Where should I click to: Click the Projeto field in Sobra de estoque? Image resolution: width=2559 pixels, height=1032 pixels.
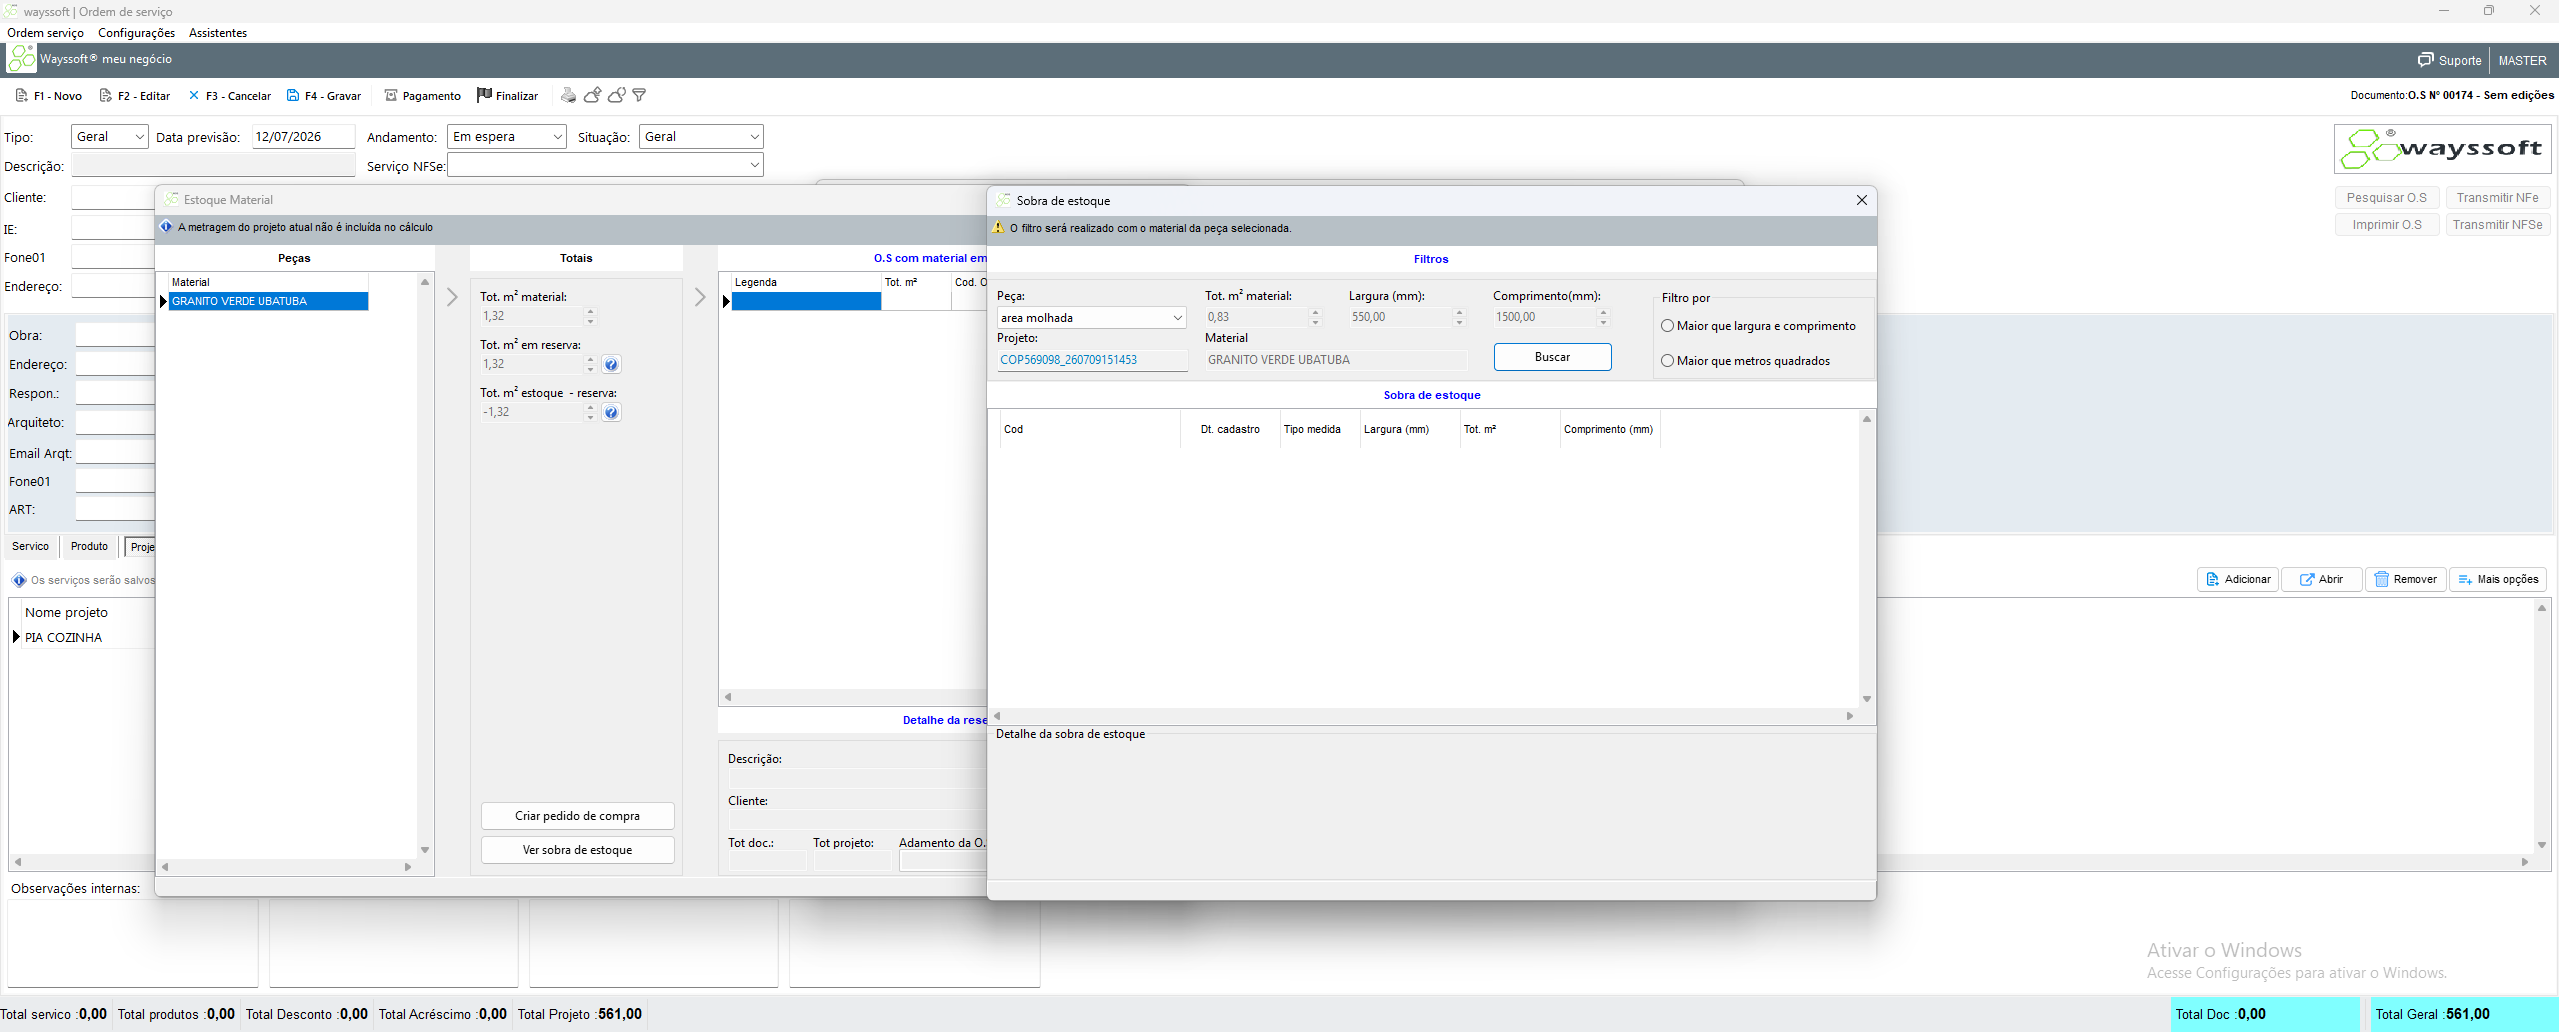[x=1092, y=360]
